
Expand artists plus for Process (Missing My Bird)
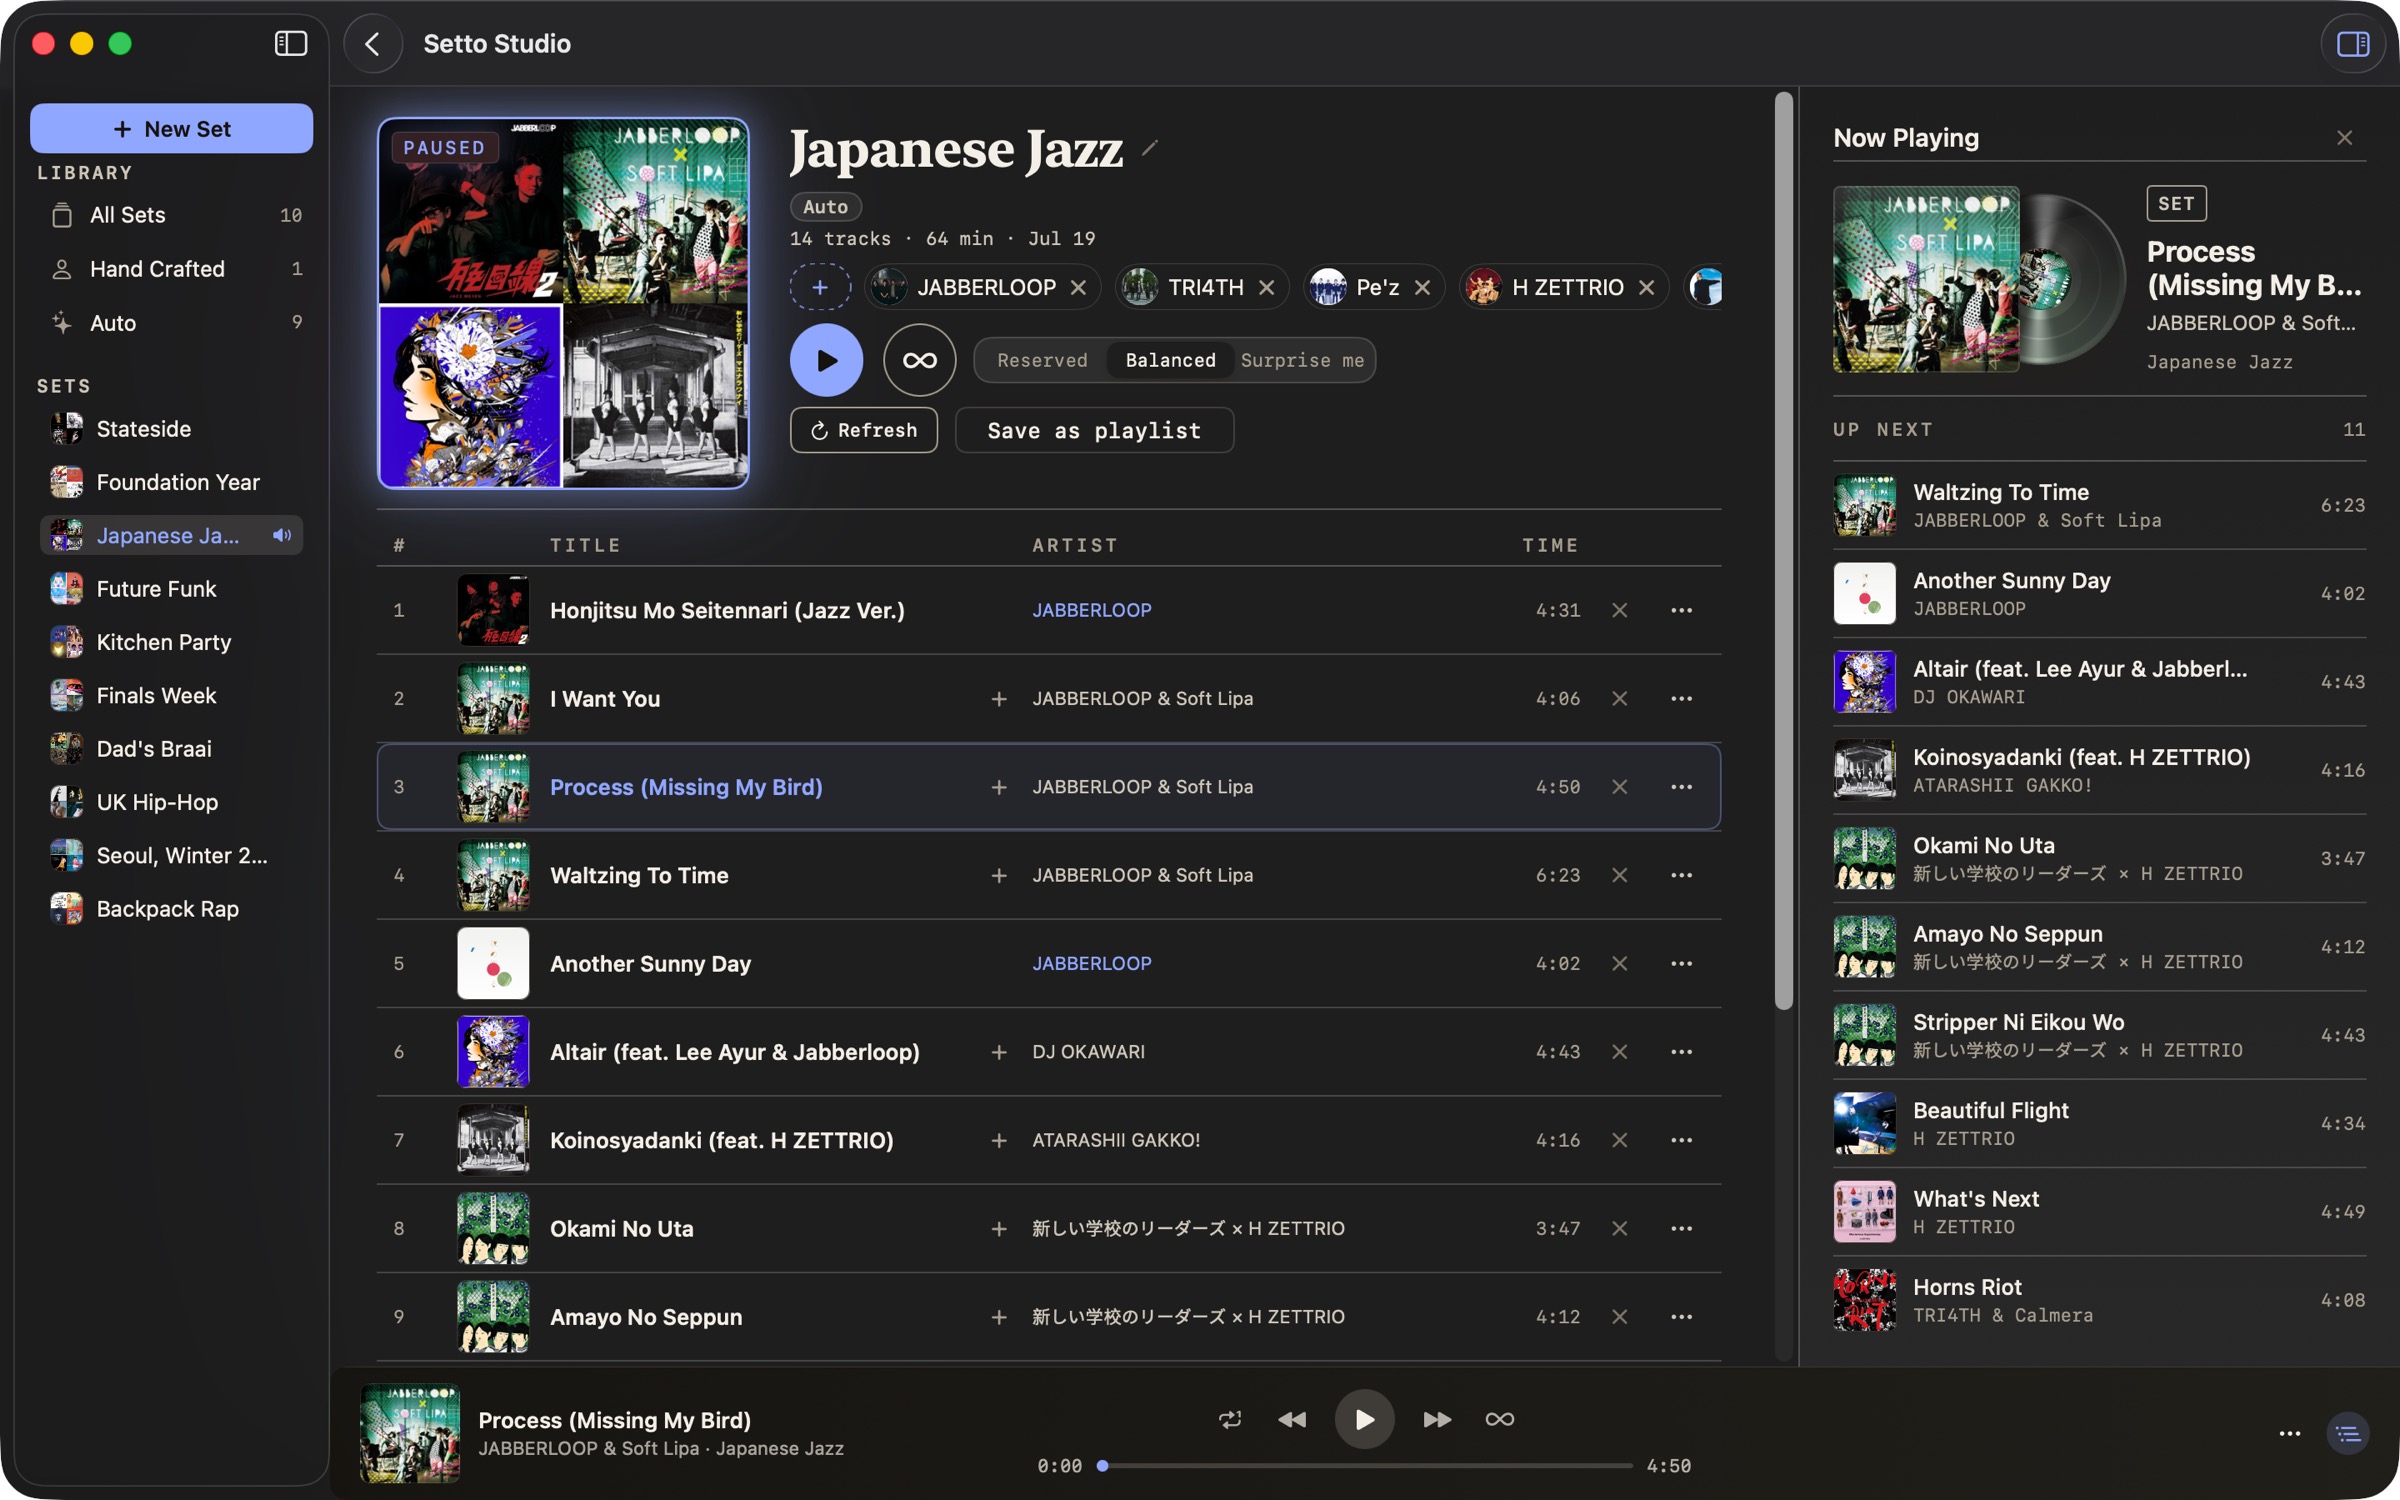998,787
